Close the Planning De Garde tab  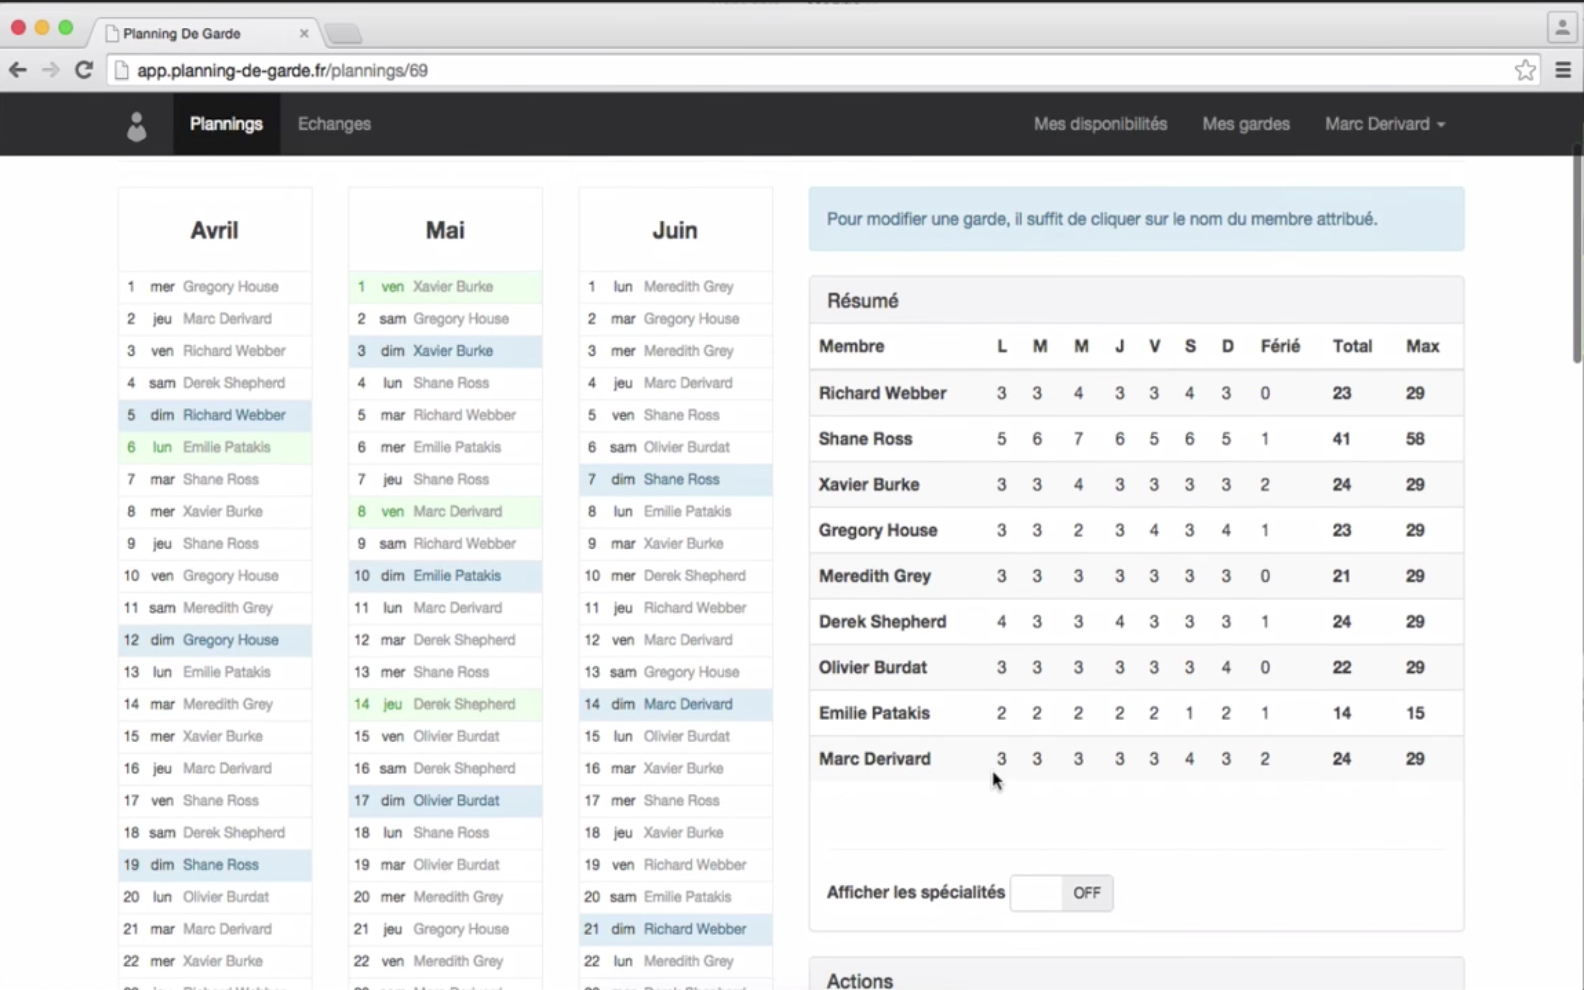point(304,33)
